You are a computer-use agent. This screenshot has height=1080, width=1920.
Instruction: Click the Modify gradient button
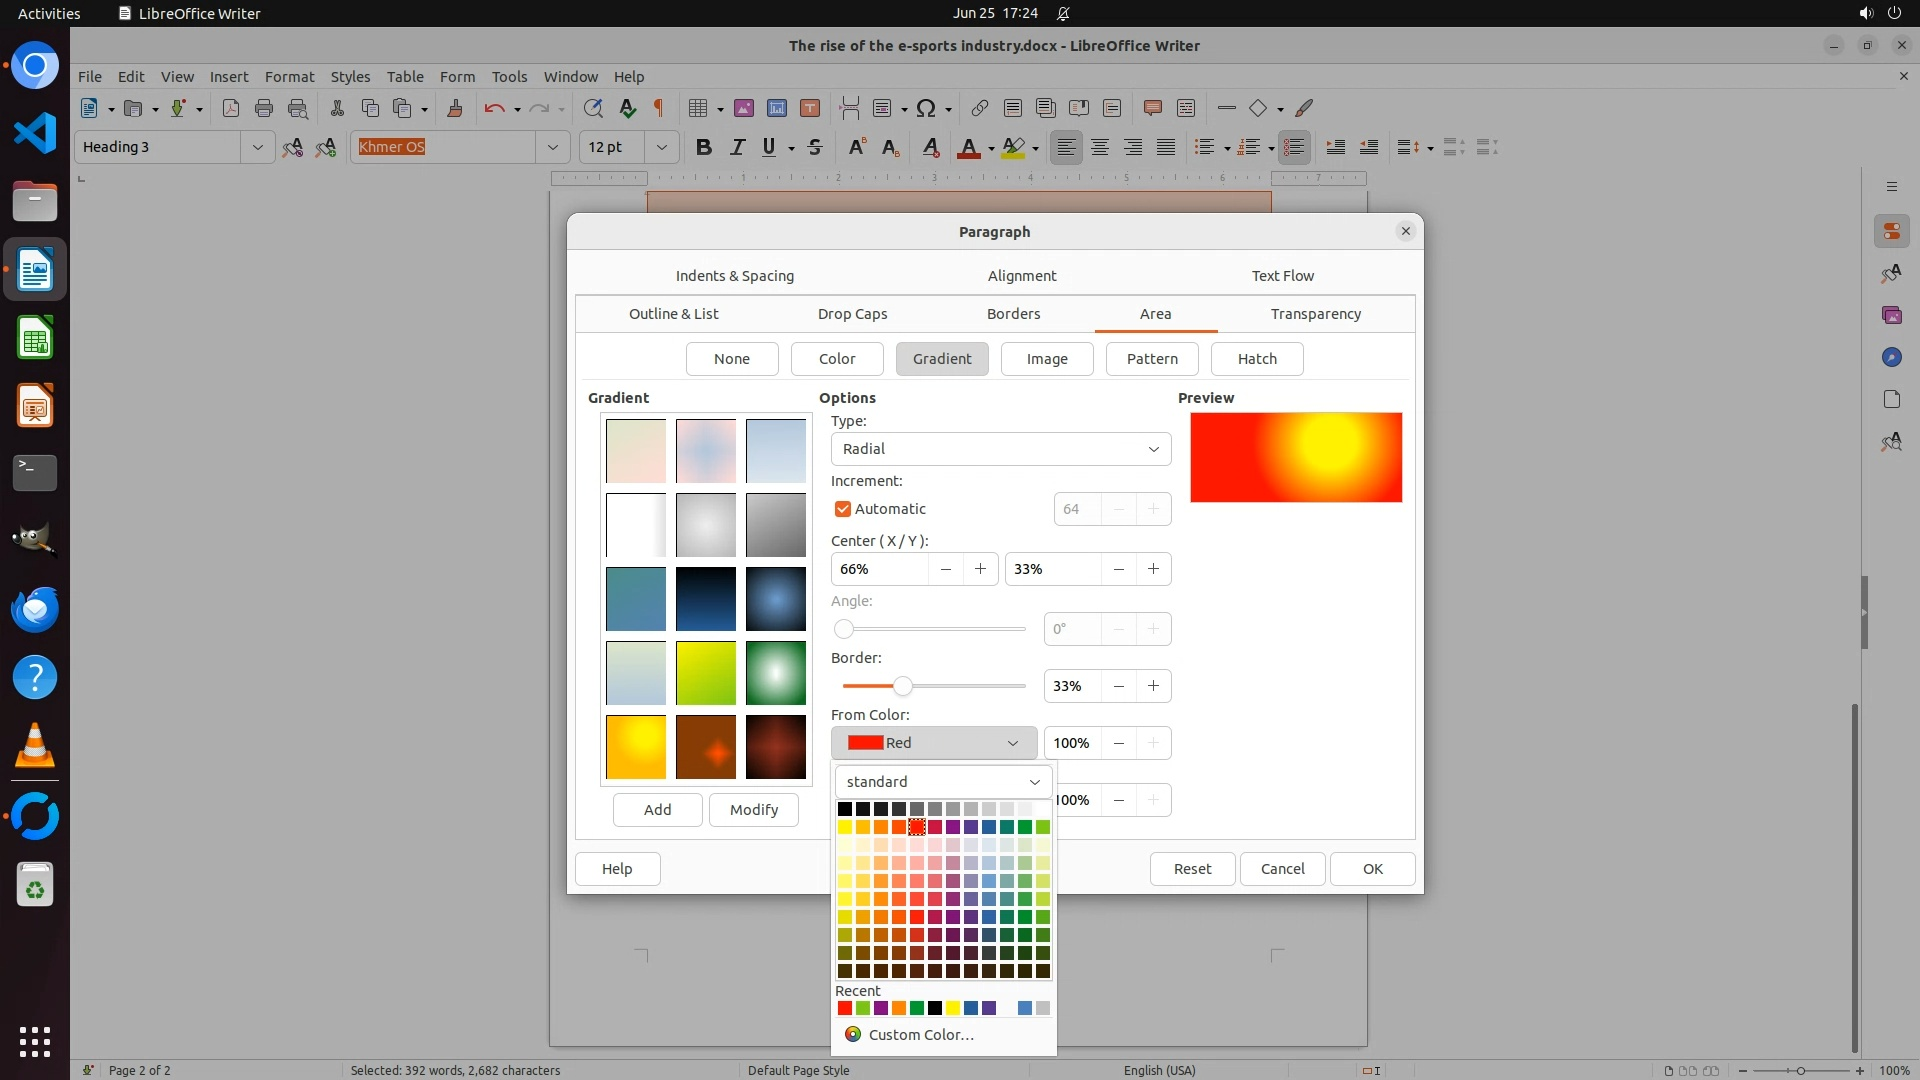click(x=753, y=810)
